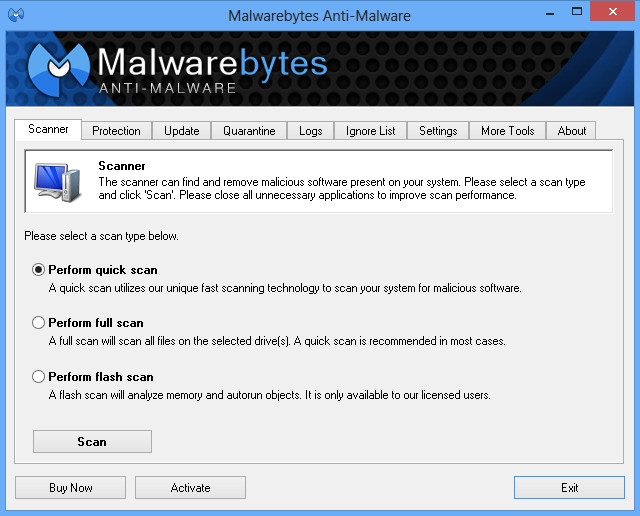Select the Scanner tab
Image resolution: width=640 pixels, height=516 pixels.
[x=48, y=130]
